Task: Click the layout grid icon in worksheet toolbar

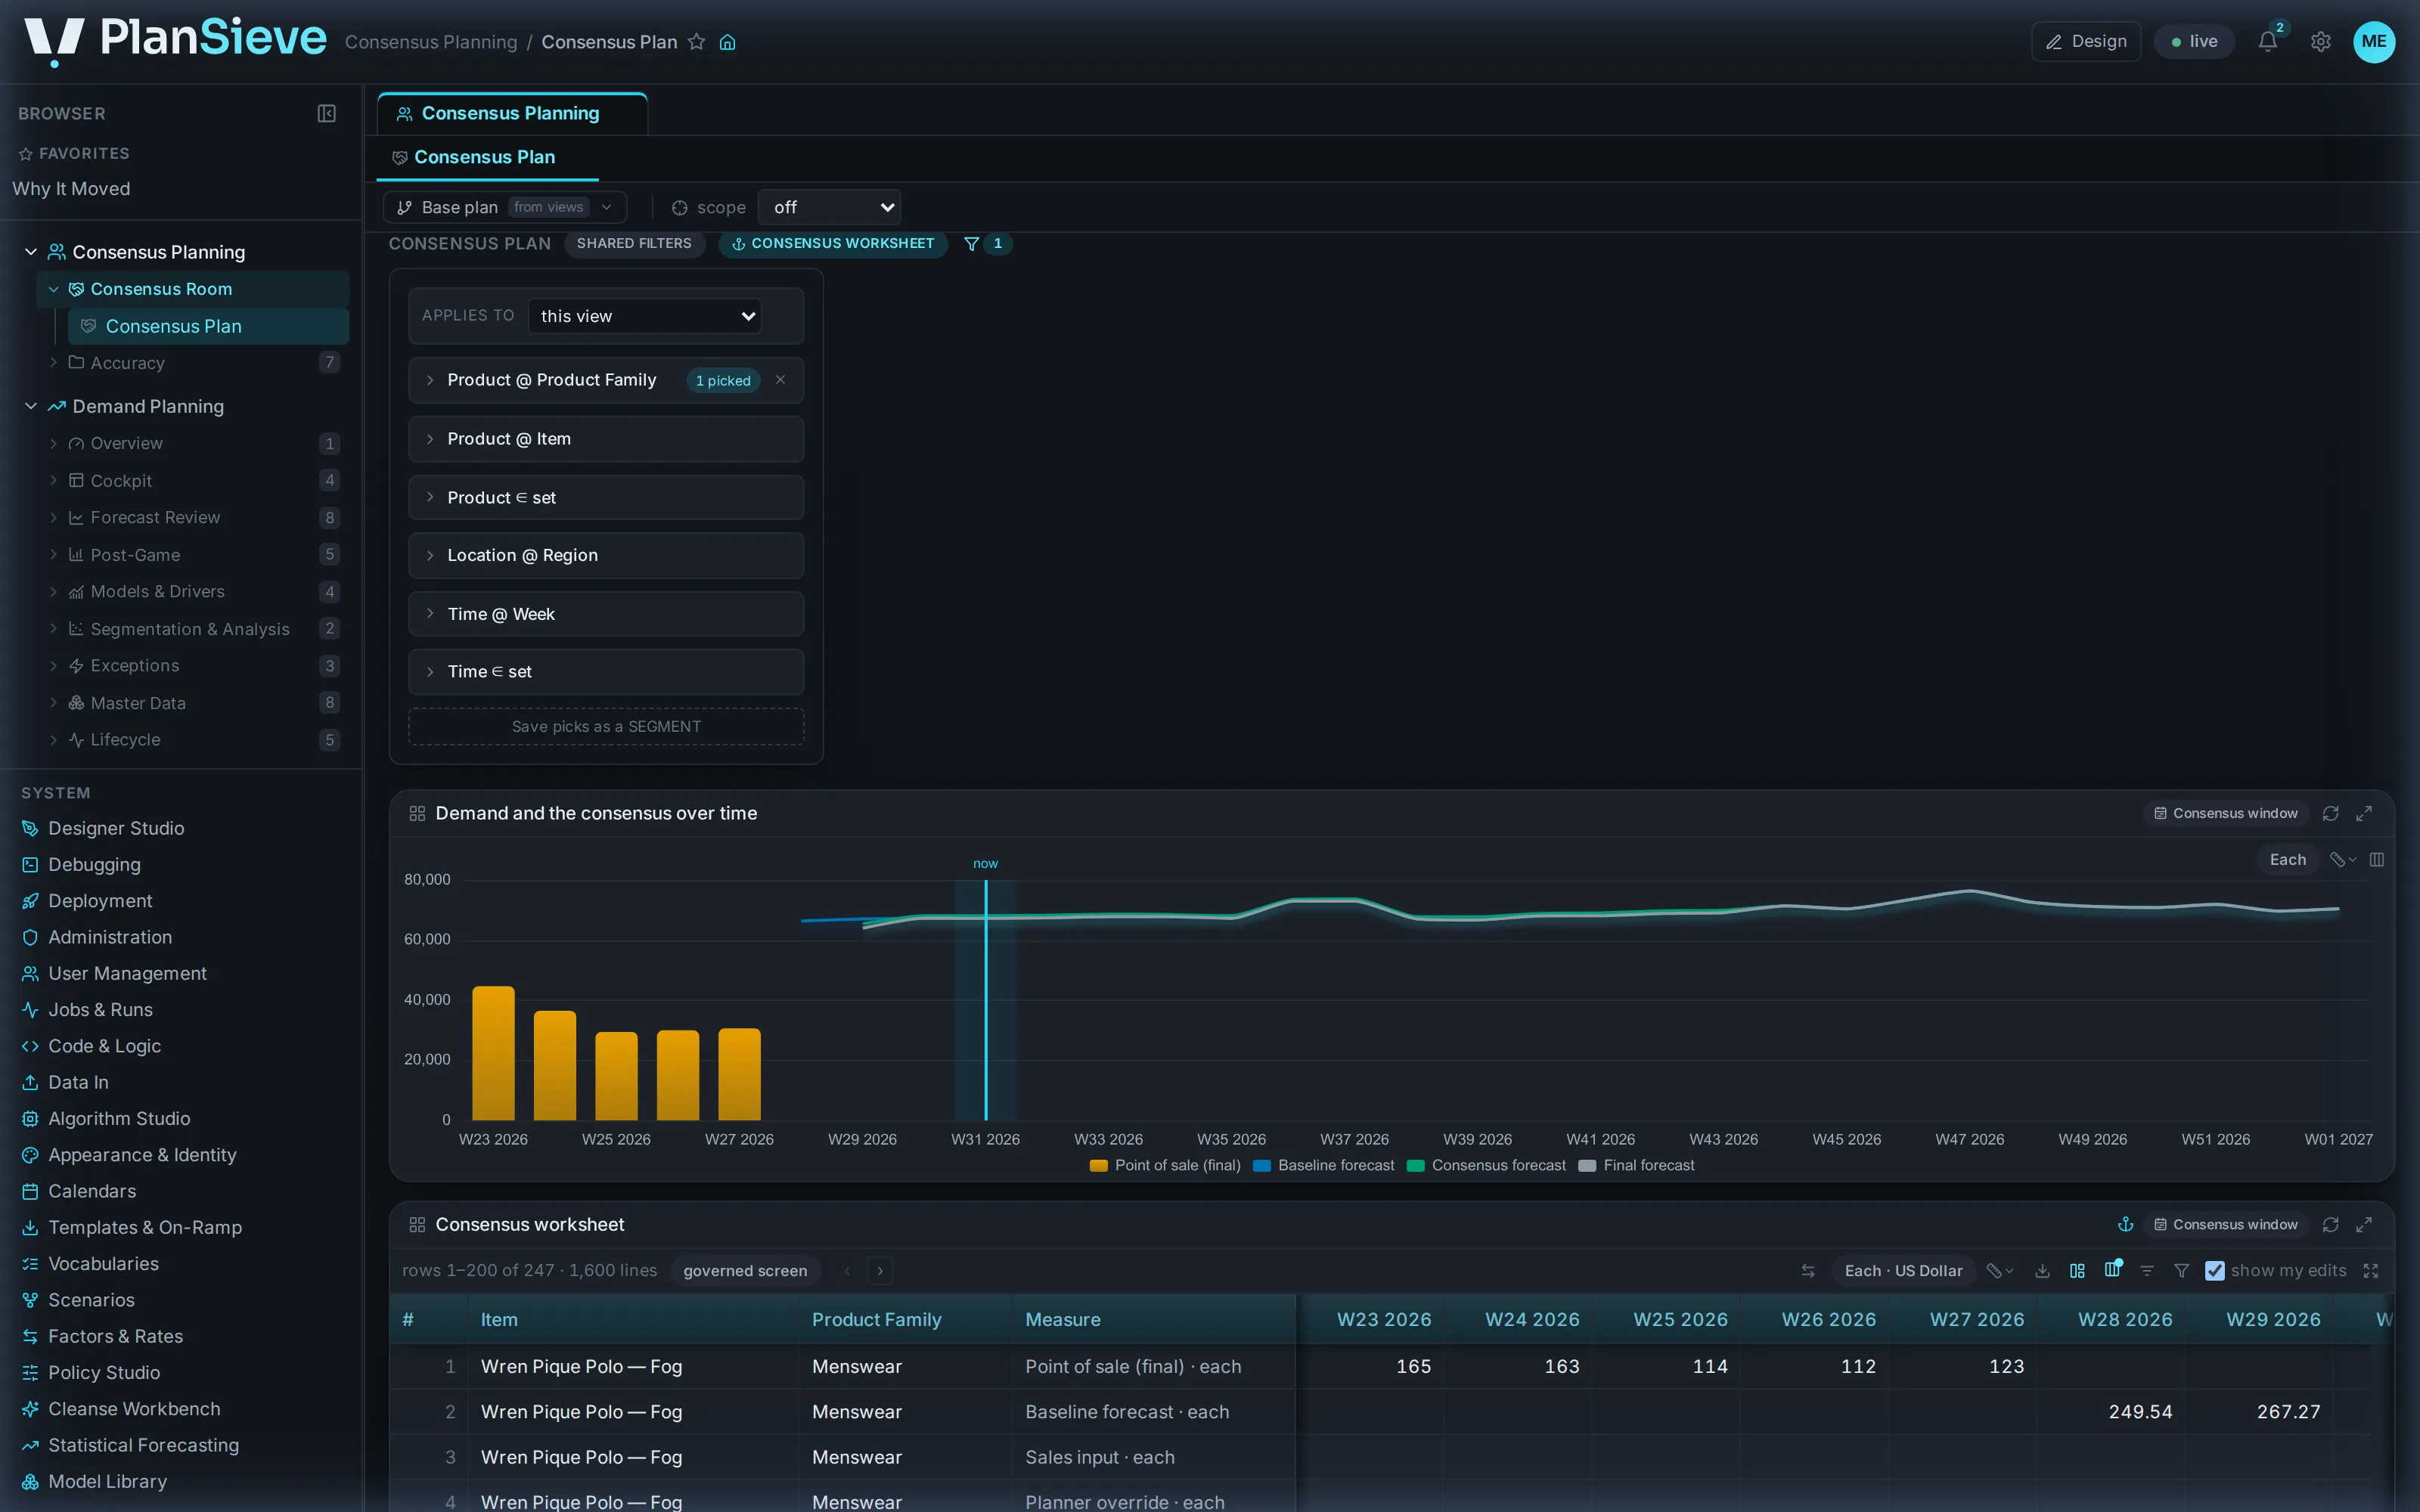Action: [2077, 1270]
